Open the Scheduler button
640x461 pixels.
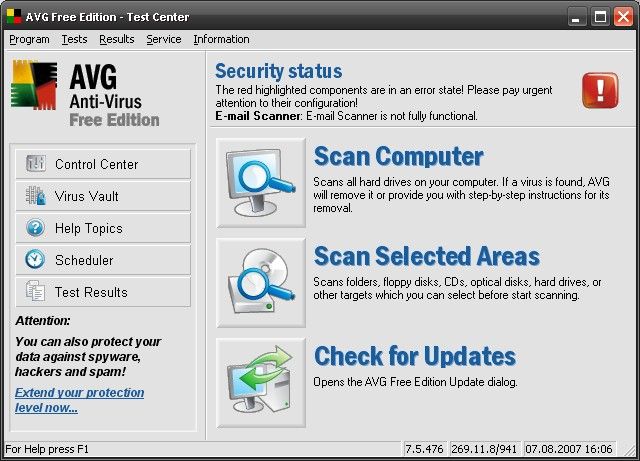coord(103,259)
